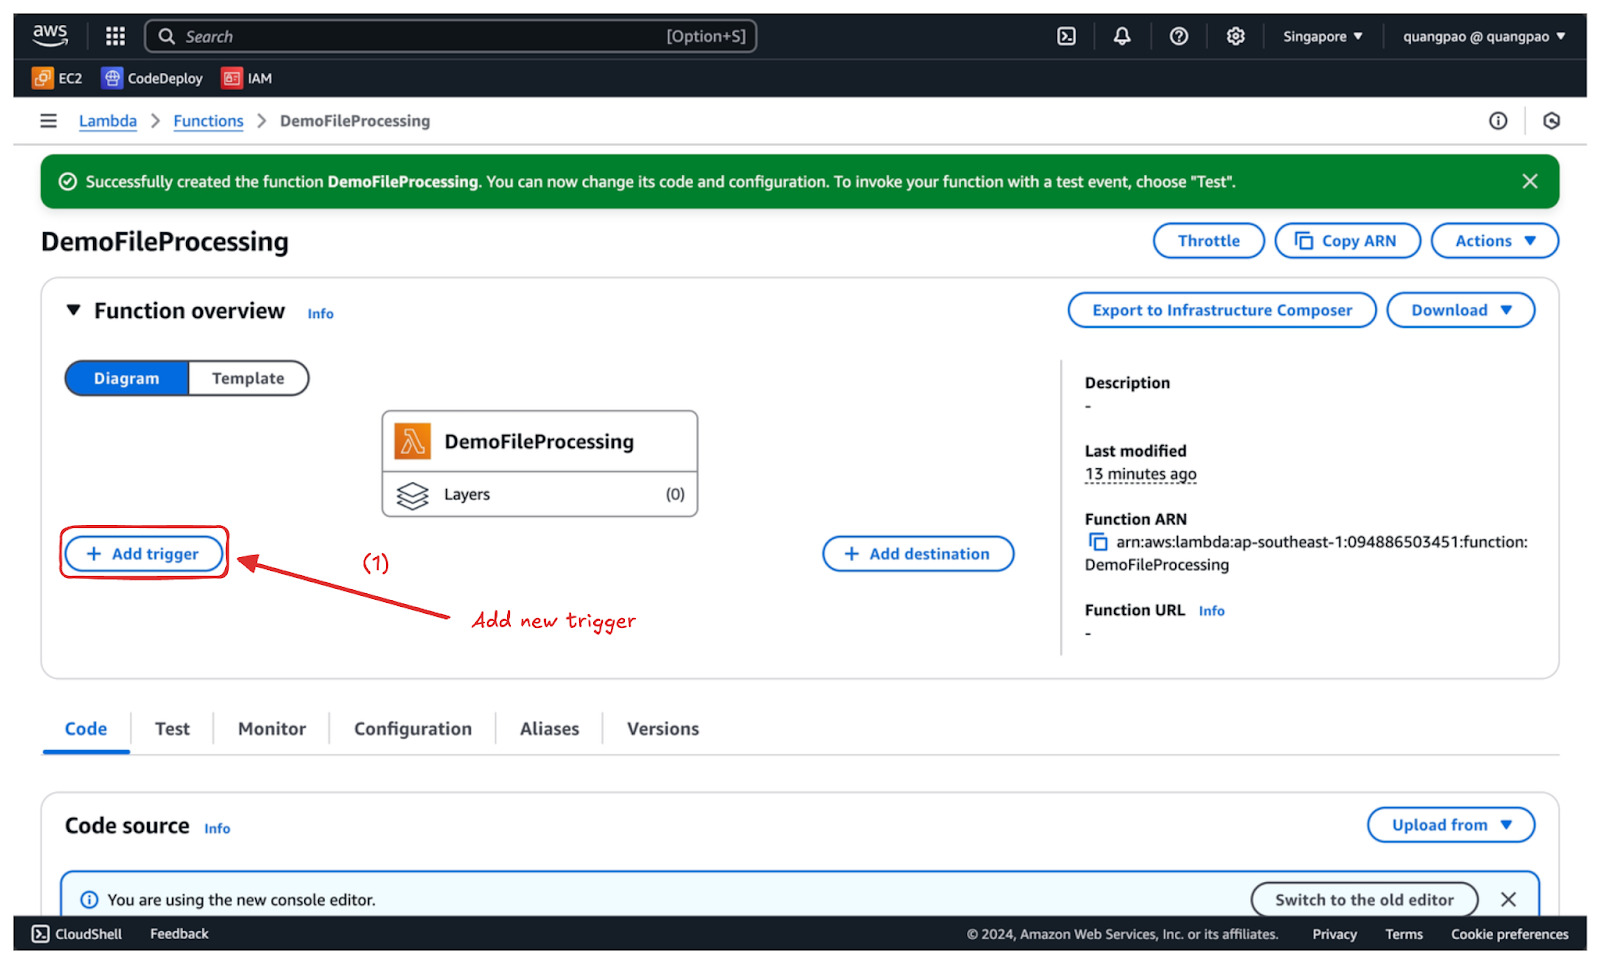Open the notifications bell icon
Image resolution: width=1600 pixels, height=964 pixels.
tap(1123, 36)
